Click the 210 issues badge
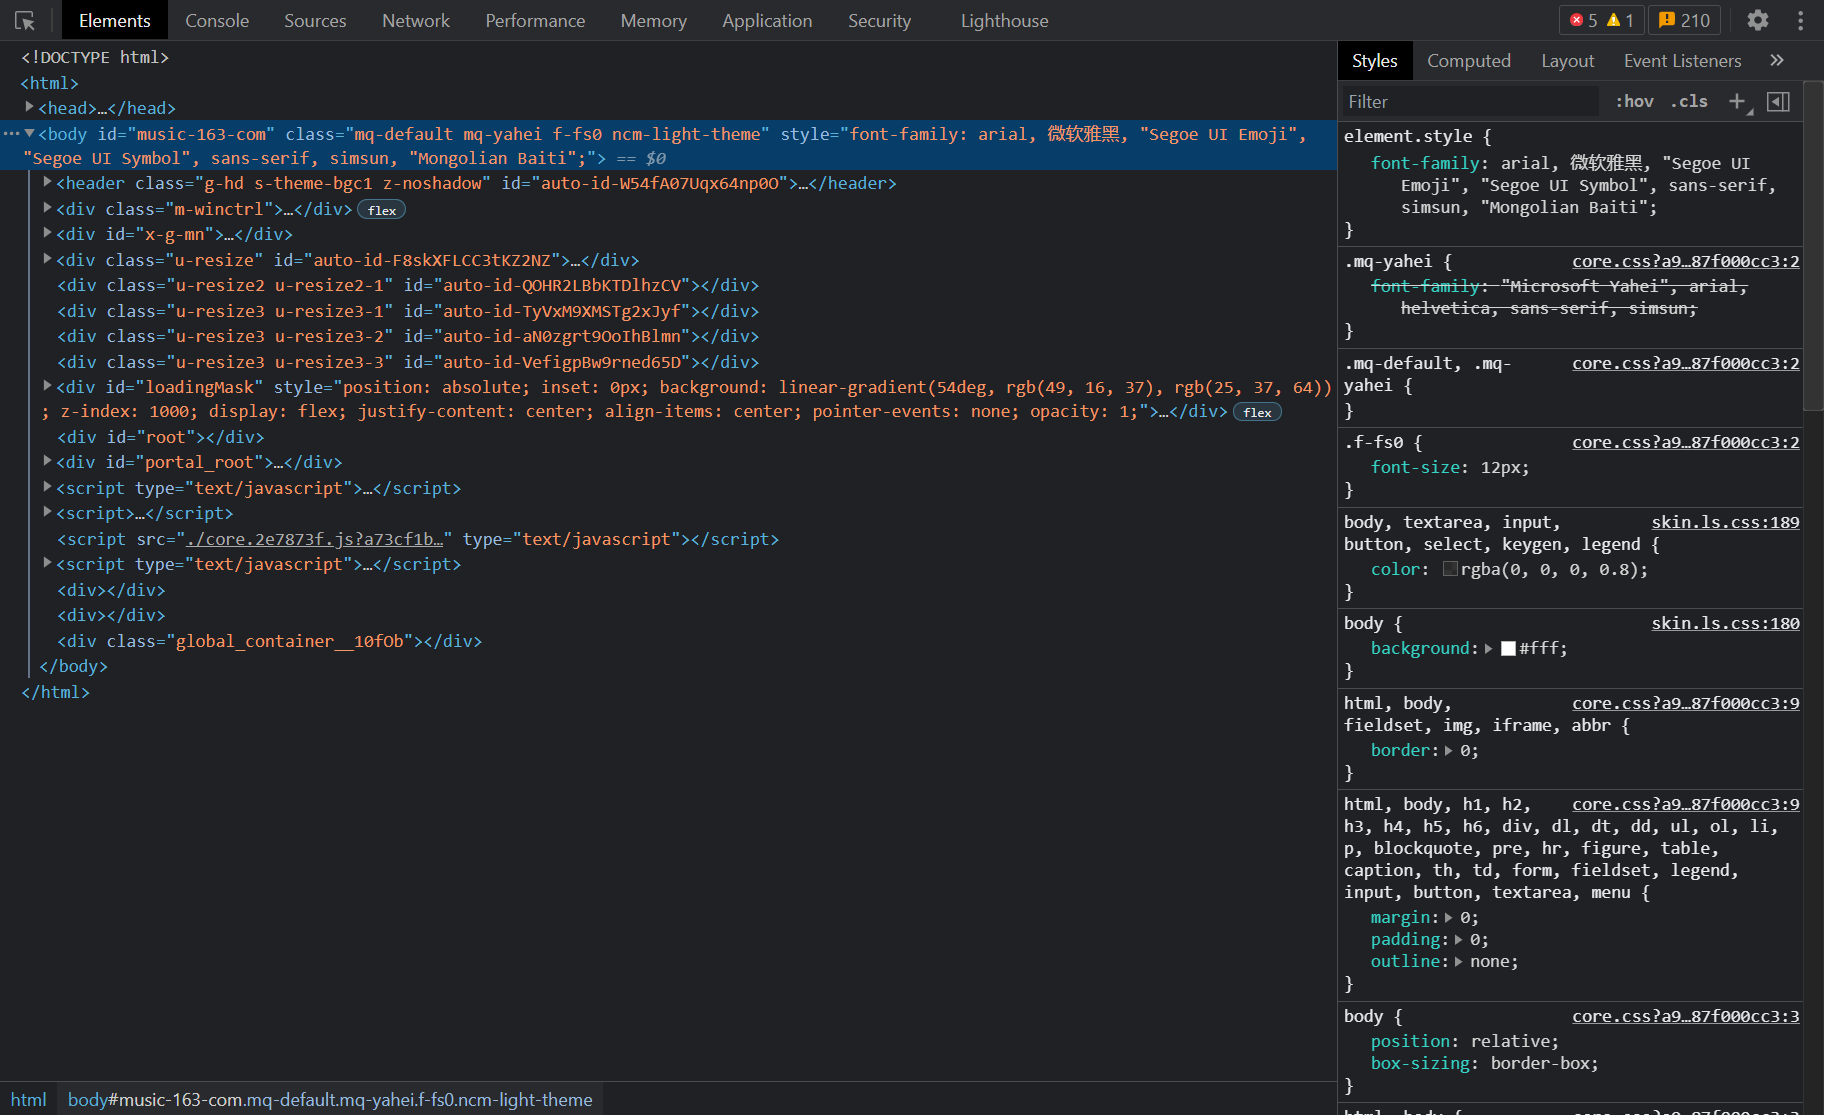 (1685, 20)
